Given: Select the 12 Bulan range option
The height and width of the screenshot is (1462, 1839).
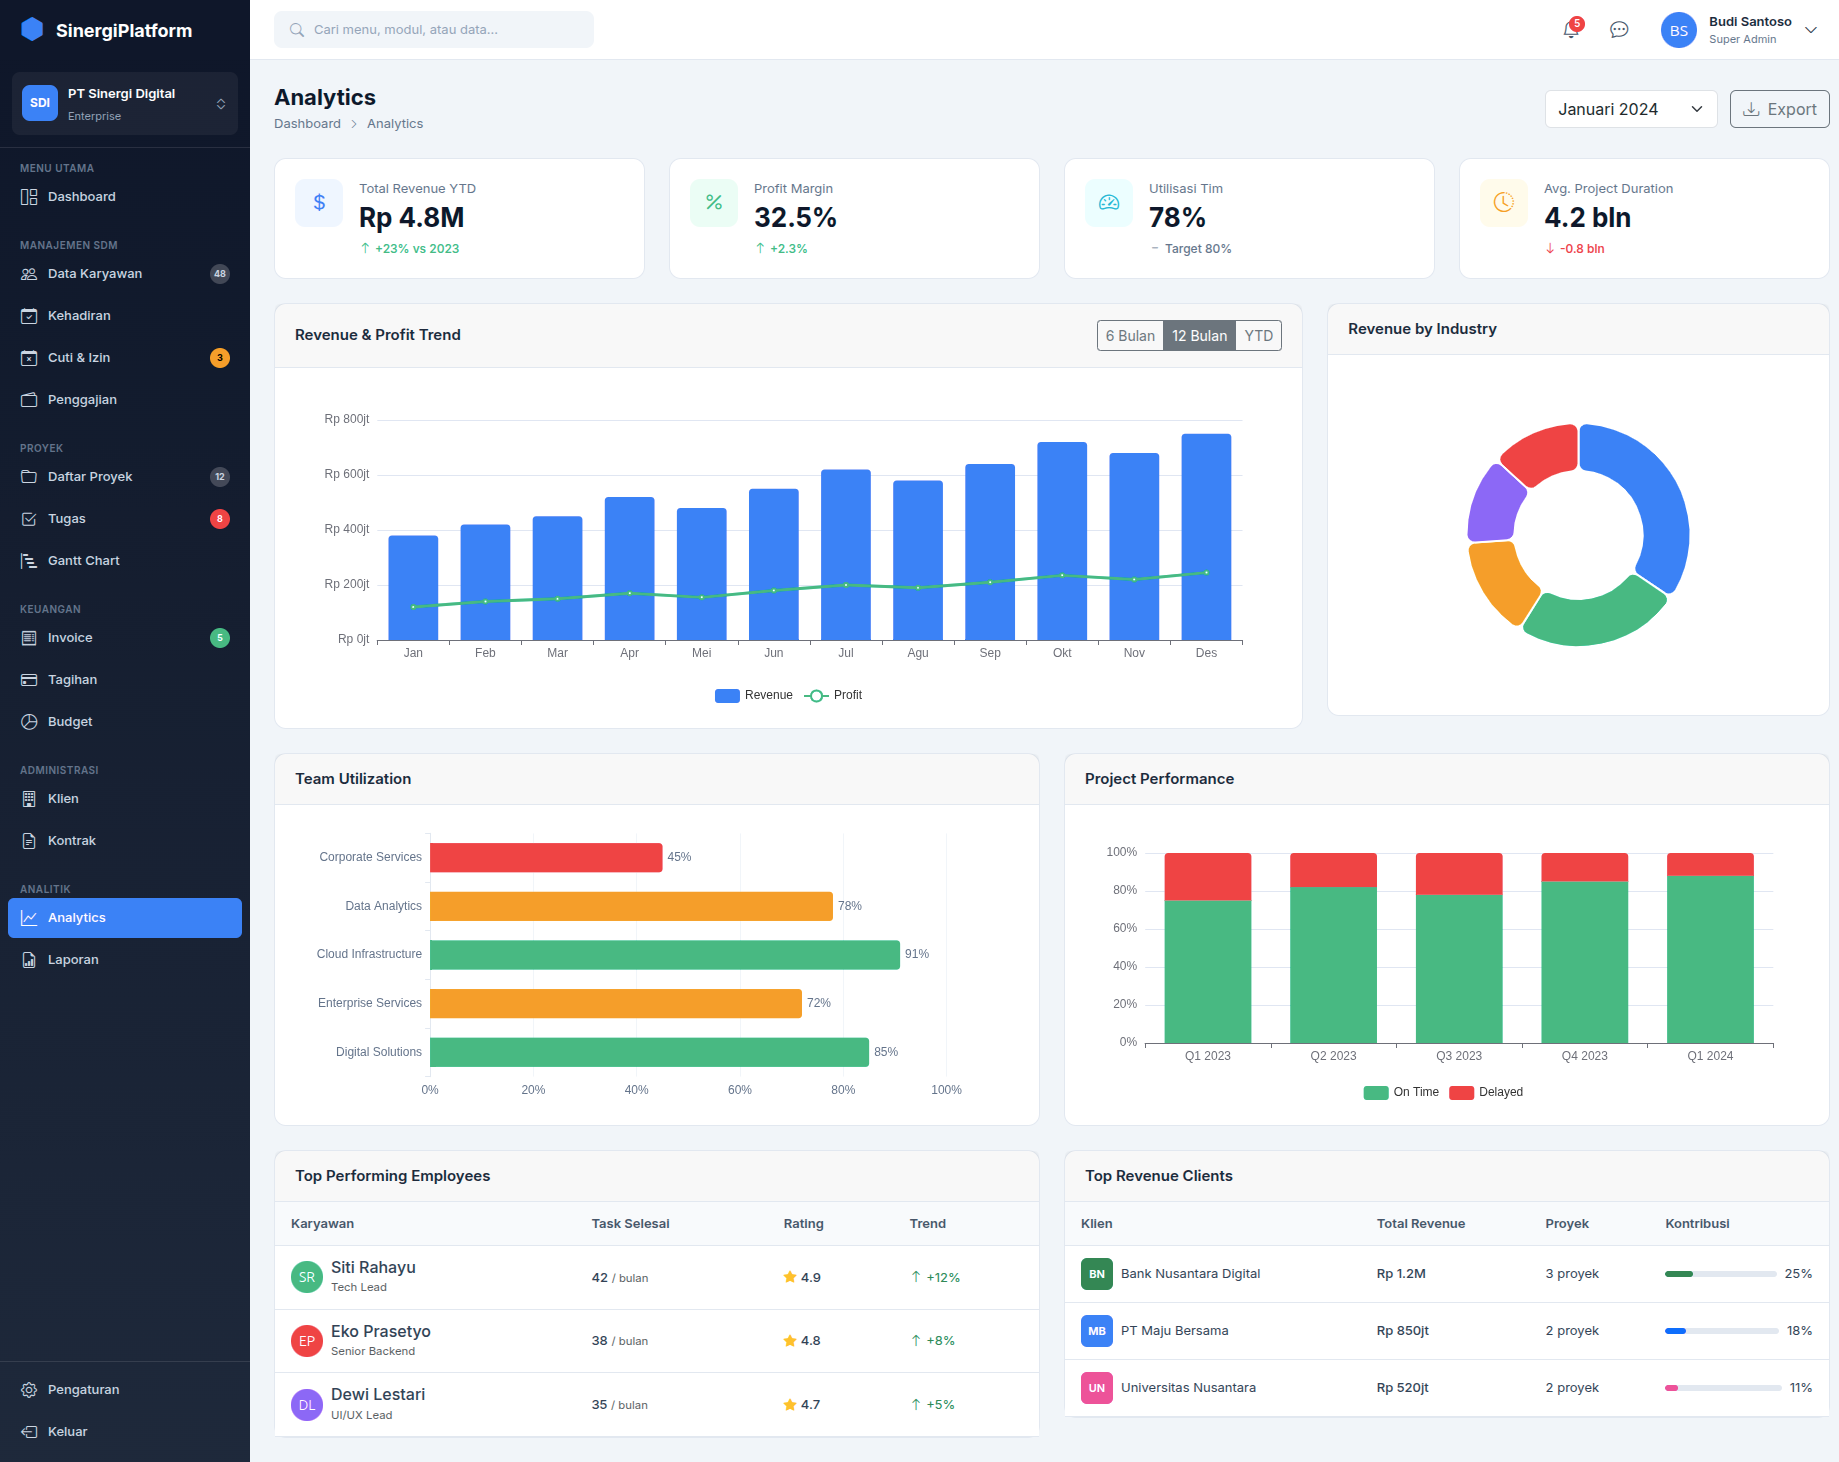Looking at the screenshot, I should 1199,336.
